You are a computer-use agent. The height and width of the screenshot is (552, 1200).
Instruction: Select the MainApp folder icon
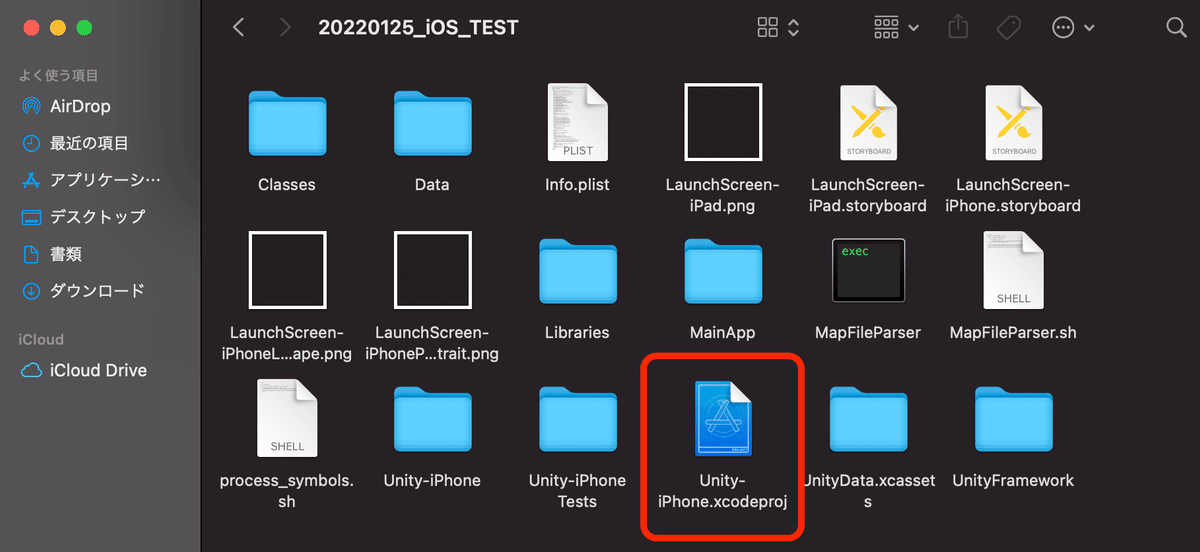723,272
